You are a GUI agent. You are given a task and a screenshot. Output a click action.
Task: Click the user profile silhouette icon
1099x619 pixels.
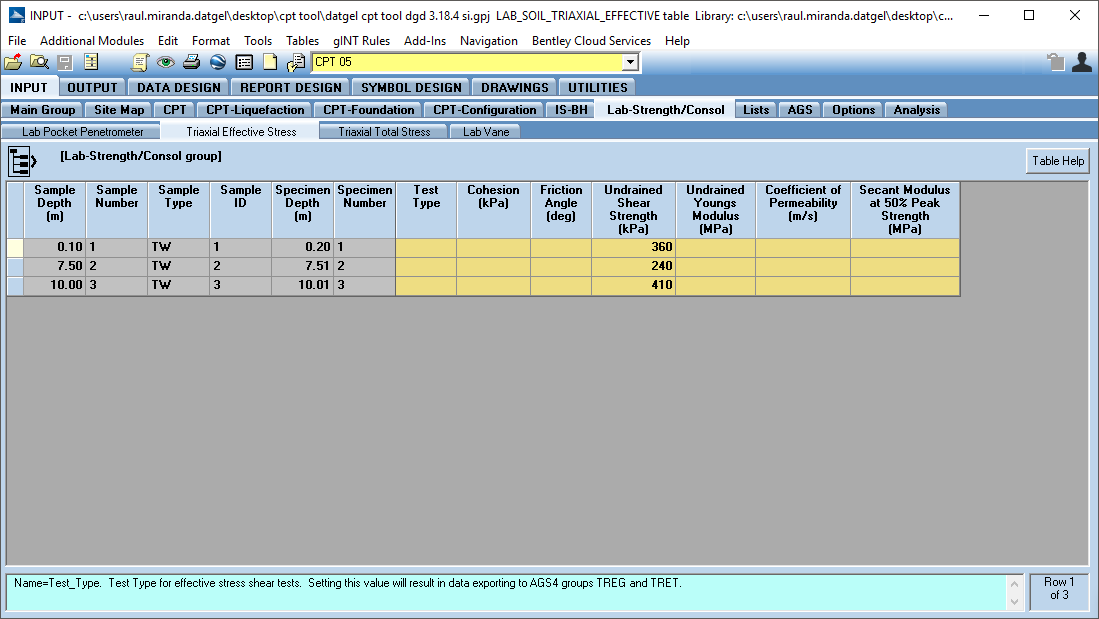pos(1081,63)
